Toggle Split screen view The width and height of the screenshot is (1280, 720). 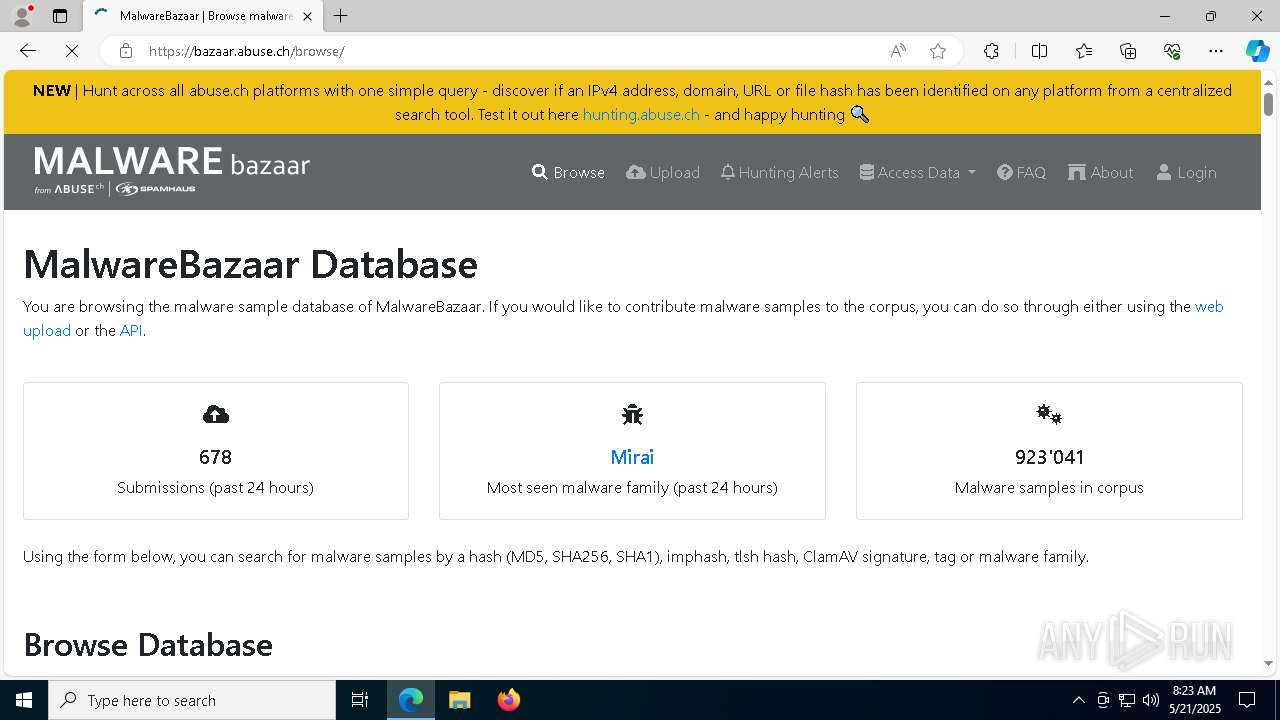point(1039,51)
